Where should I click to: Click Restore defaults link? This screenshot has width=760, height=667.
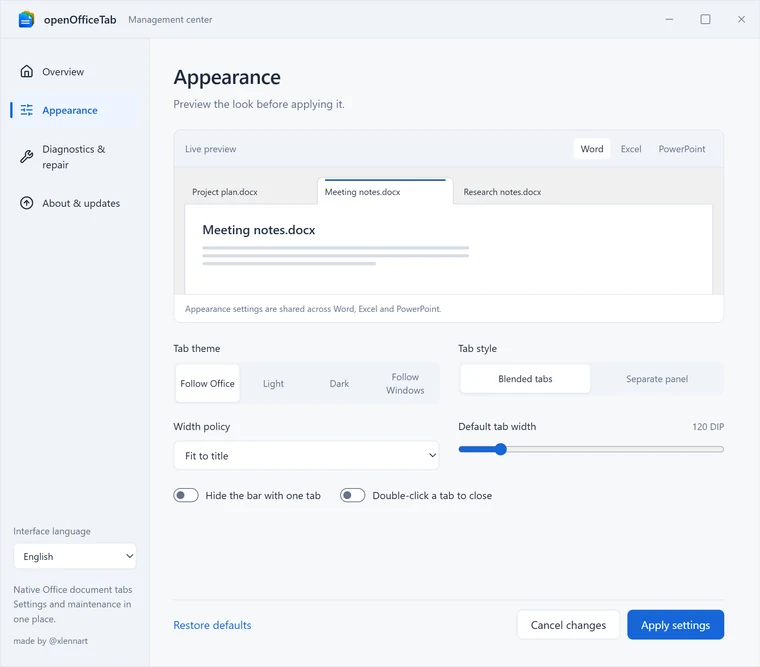coord(212,625)
